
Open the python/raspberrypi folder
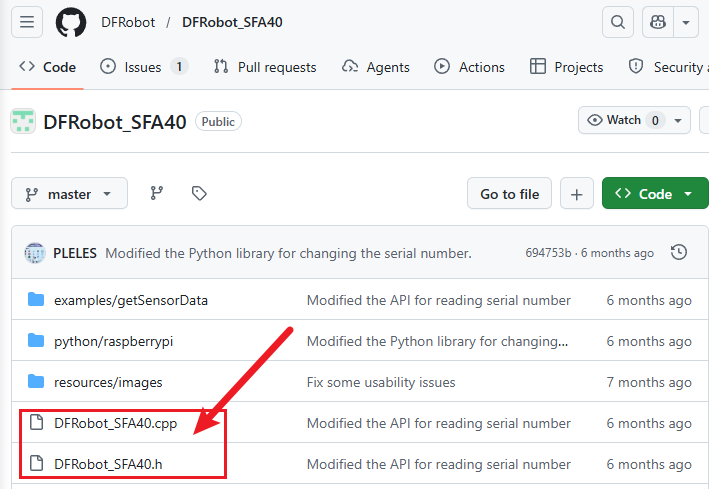(113, 342)
